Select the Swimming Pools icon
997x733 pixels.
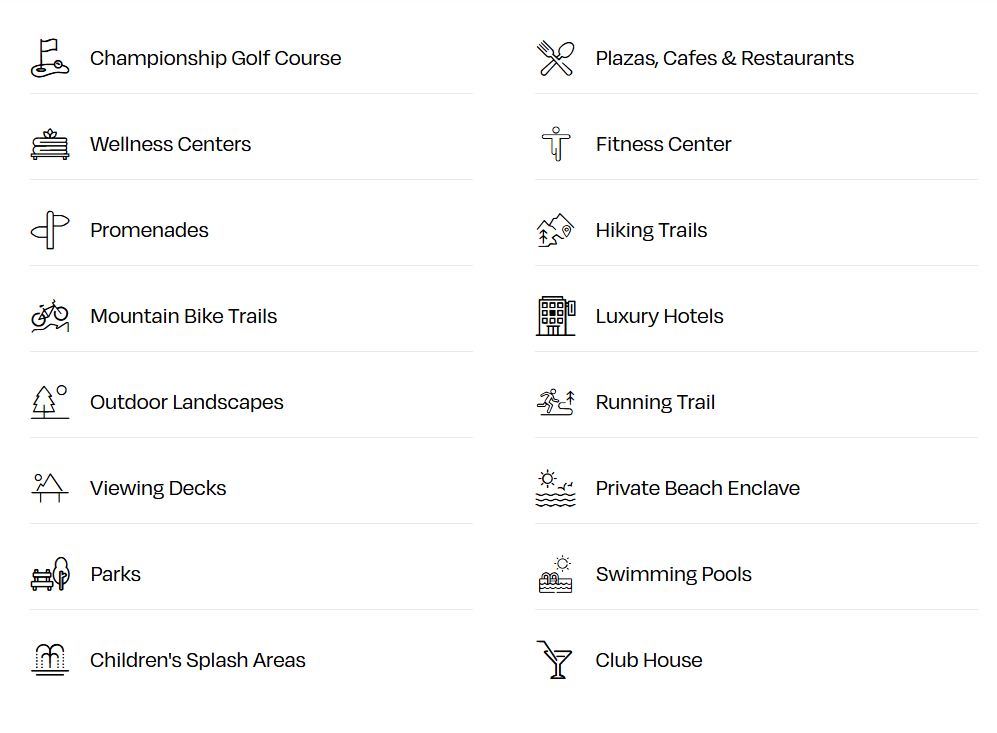[555, 574]
